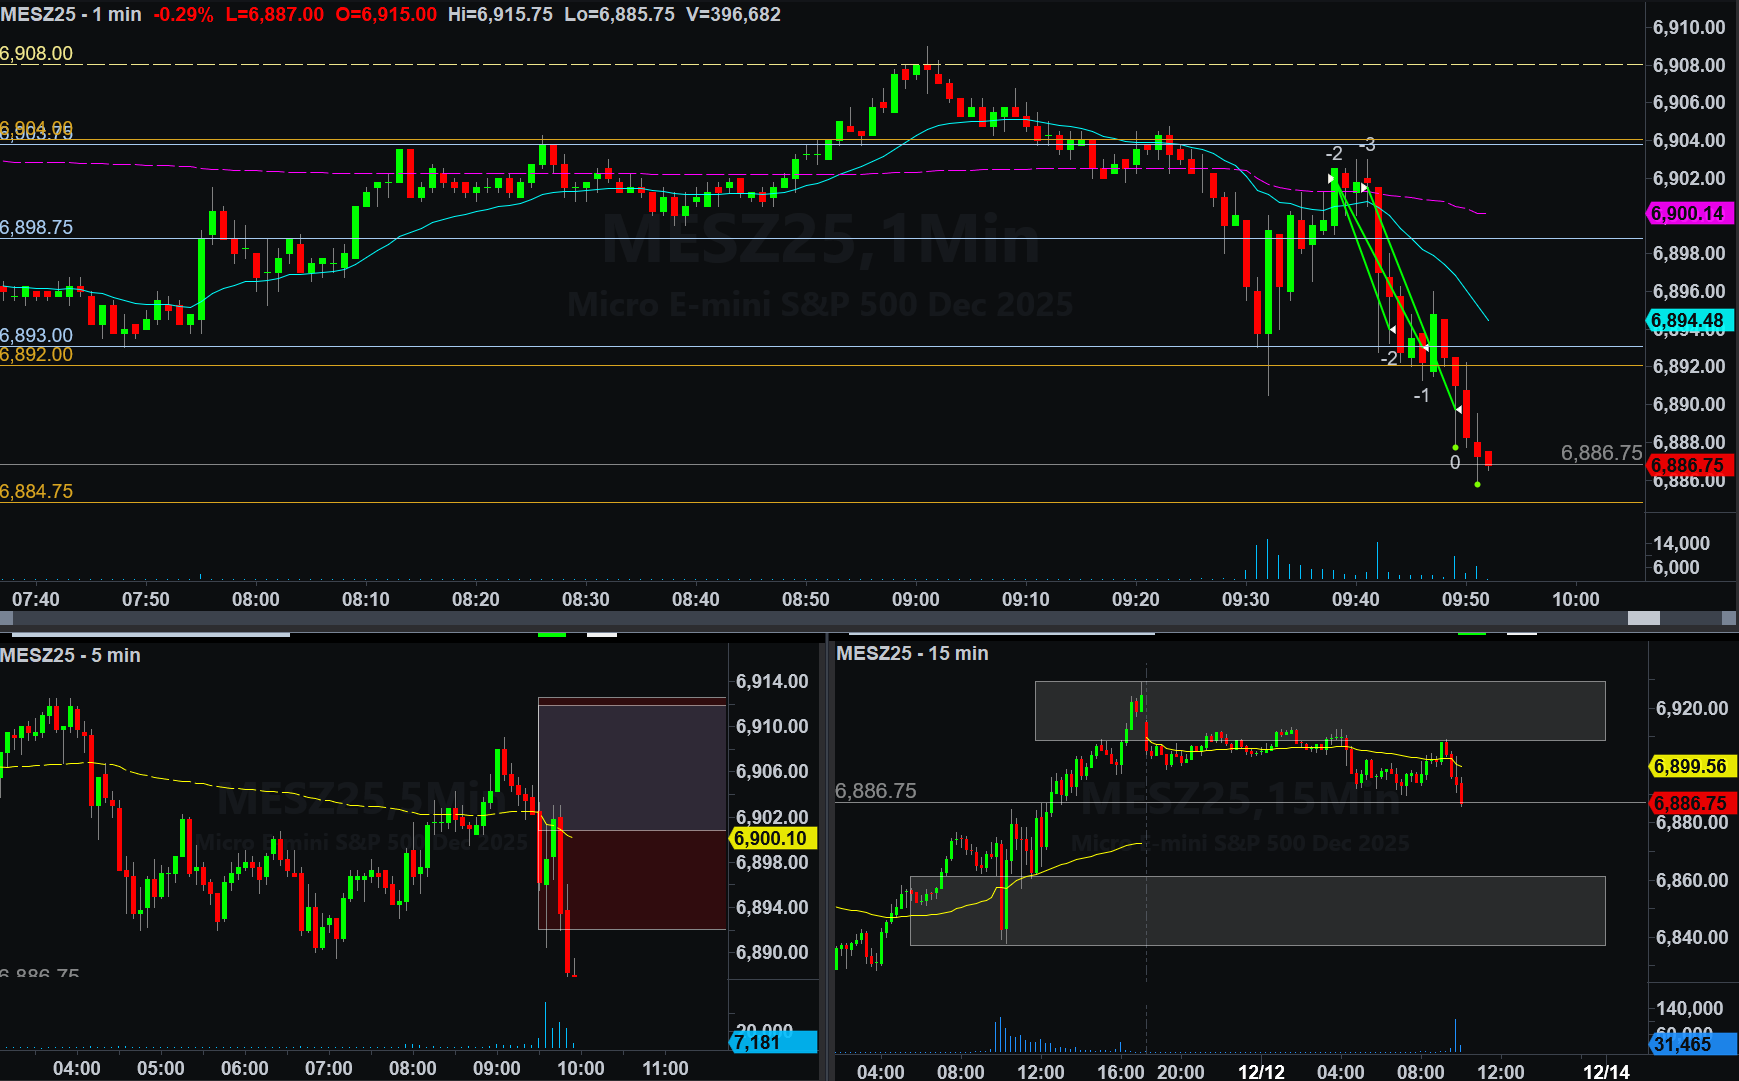The image size is (1739, 1081).
Task: Click the scrollbar right end button under the 1 min chart
Action: pos(1729,618)
